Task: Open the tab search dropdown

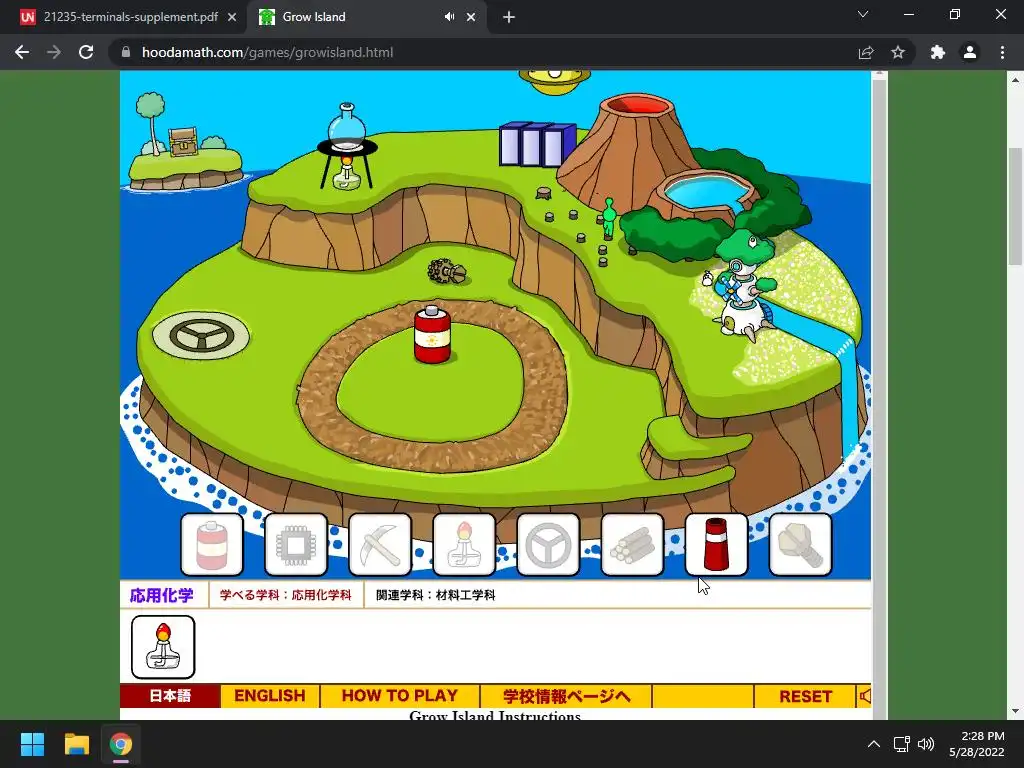Action: pyautogui.click(x=863, y=14)
